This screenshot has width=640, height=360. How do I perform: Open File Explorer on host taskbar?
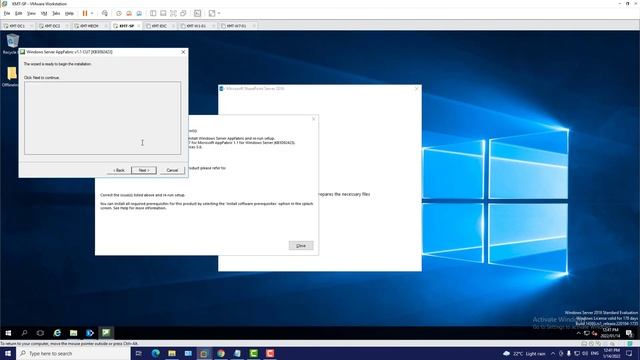tap(172, 353)
